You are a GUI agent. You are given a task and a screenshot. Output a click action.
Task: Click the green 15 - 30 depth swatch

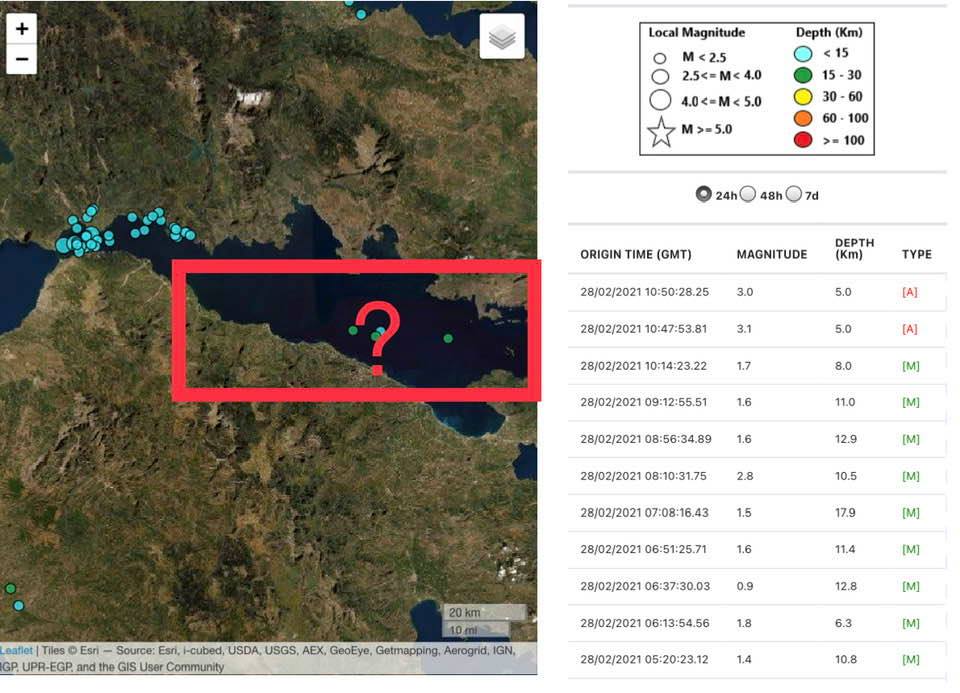point(803,75)
